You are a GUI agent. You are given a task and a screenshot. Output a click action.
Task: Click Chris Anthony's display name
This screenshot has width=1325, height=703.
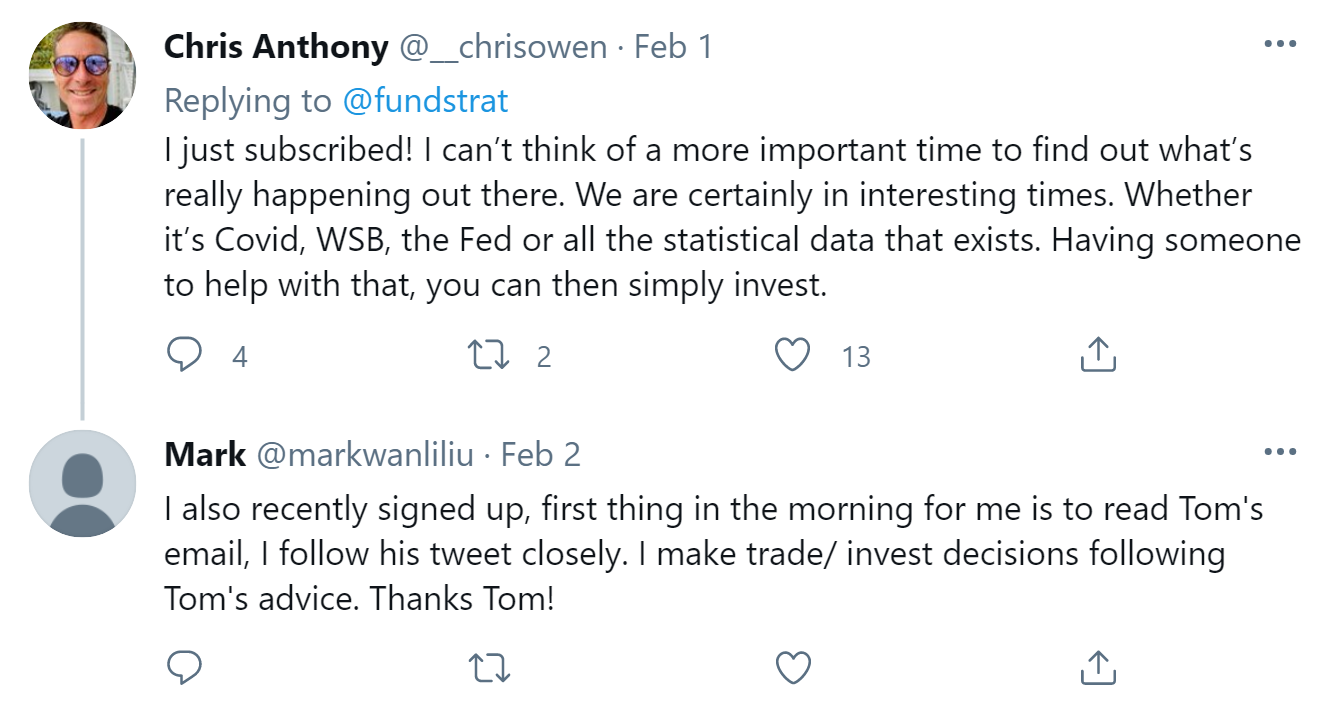click(x=275, y=47)
